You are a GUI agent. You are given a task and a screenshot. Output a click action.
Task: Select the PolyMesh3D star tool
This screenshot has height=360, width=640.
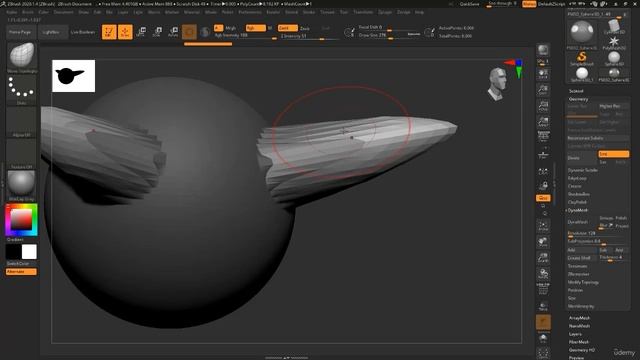coord(614,42)
